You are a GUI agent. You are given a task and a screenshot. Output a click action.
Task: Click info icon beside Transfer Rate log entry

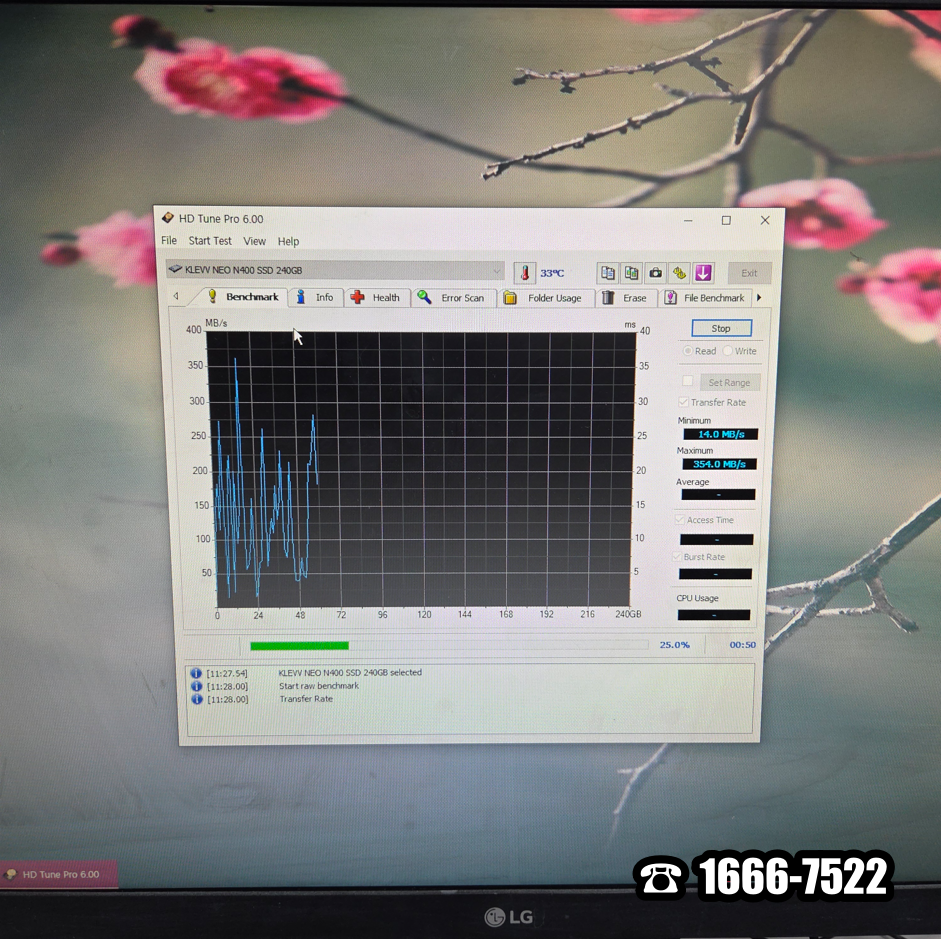pos(197,700)
